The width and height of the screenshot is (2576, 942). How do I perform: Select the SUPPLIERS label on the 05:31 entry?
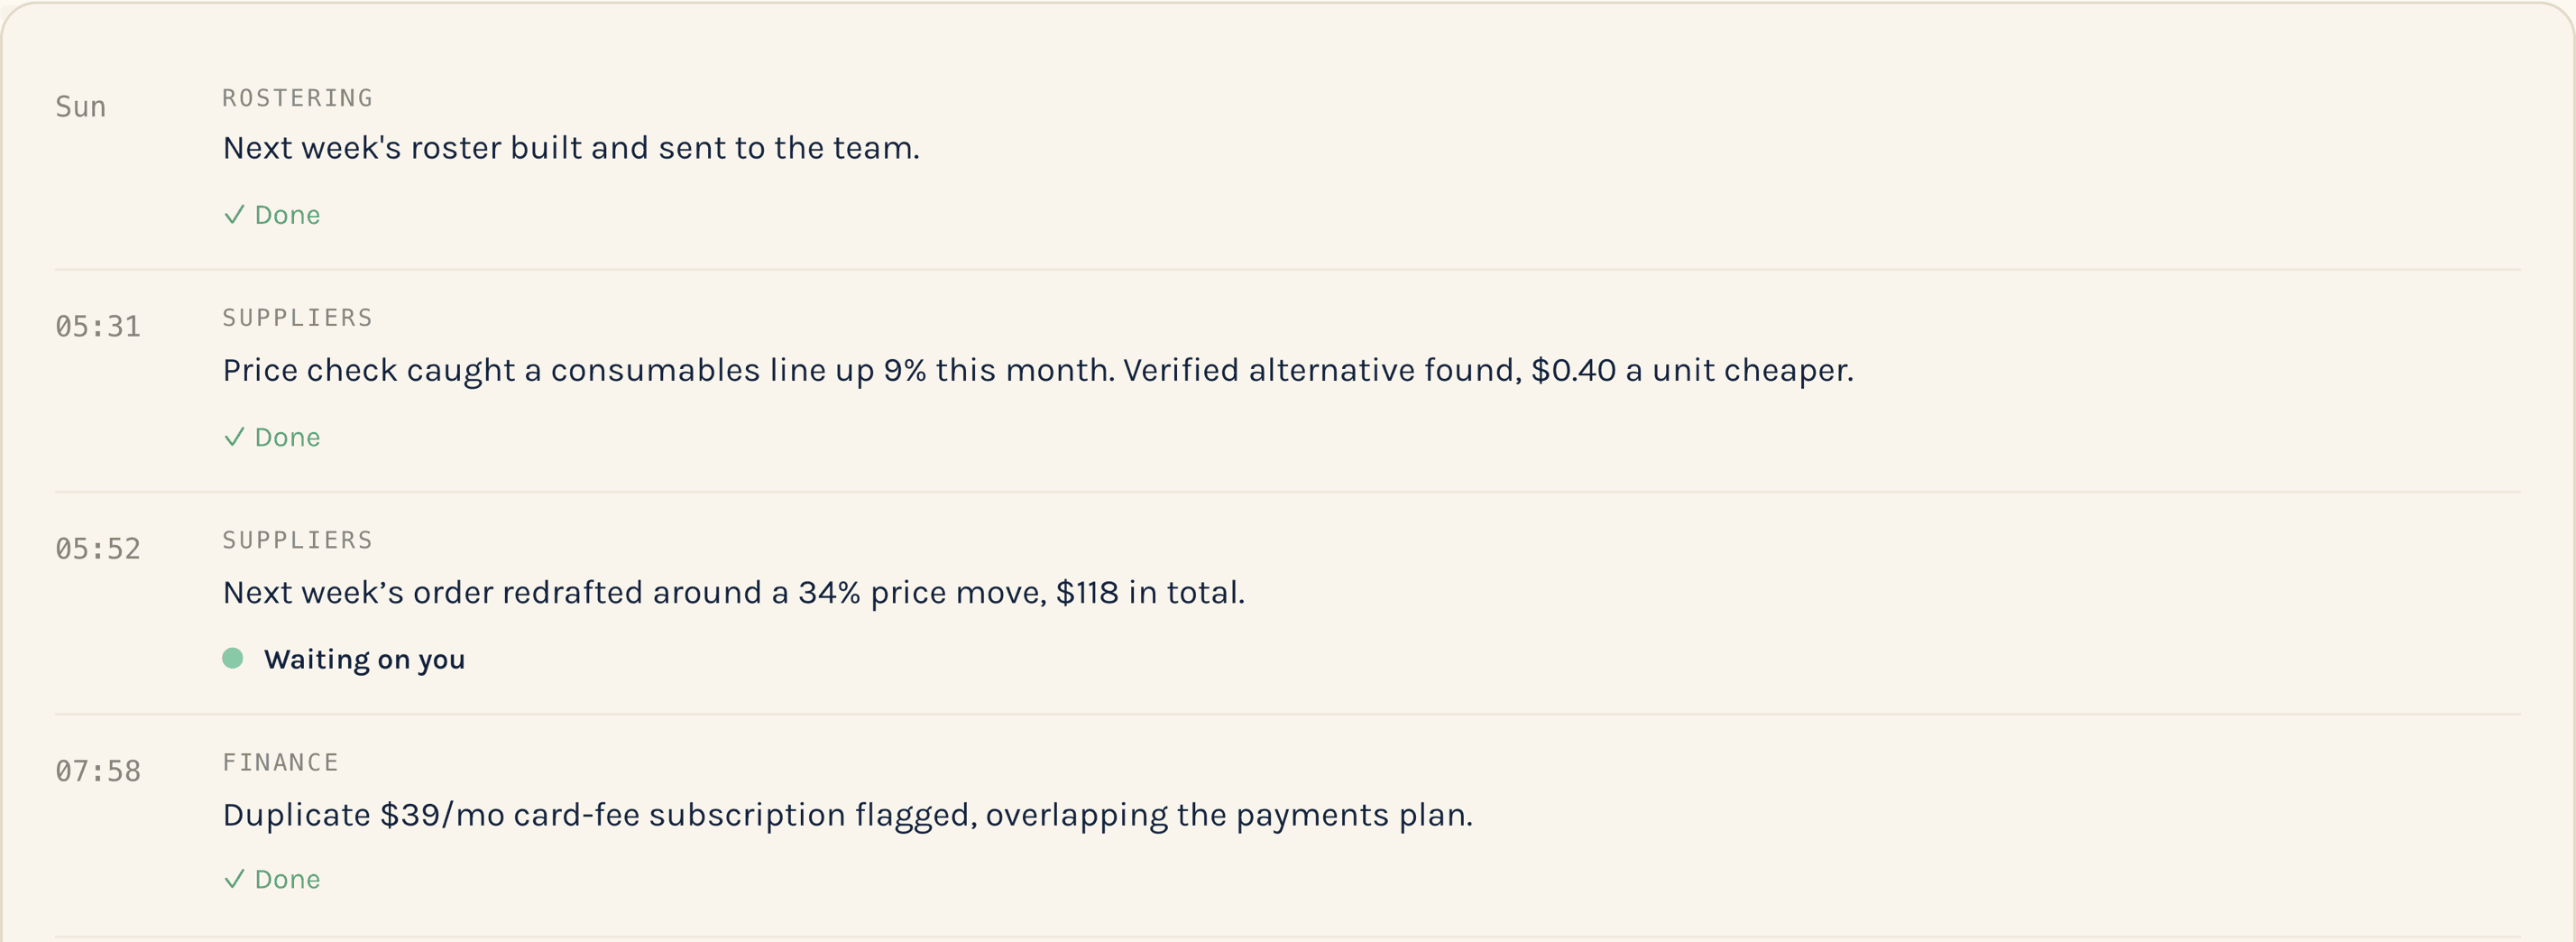tap(297, 318)
